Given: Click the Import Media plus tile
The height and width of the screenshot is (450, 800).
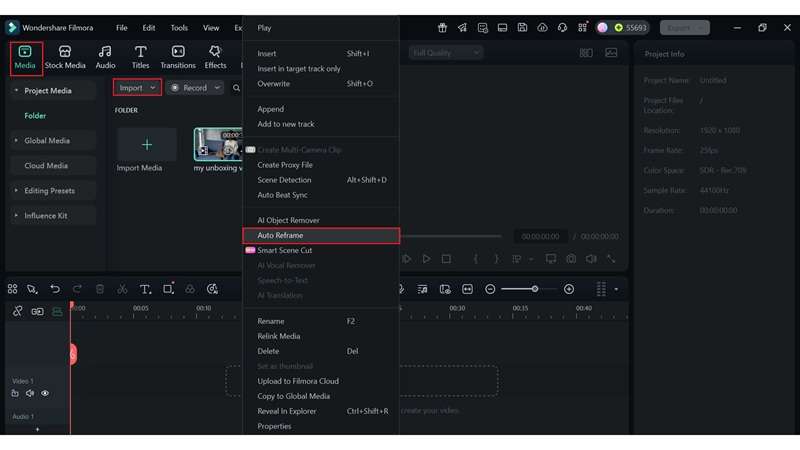Looking at the screenshot, I should (147, 145).
